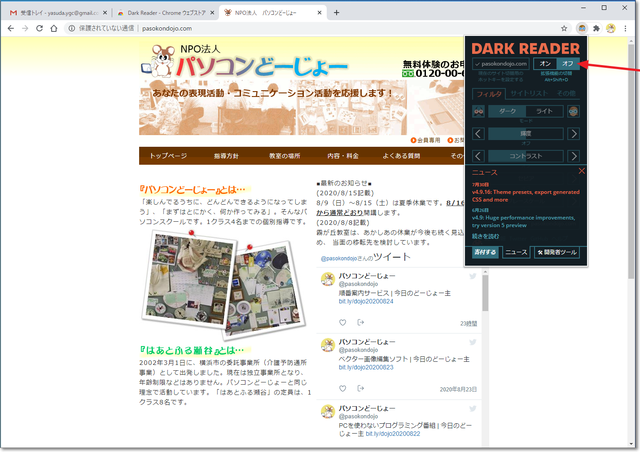
Task: Increase contrast with the right arrow
Action: coord(574,156)
